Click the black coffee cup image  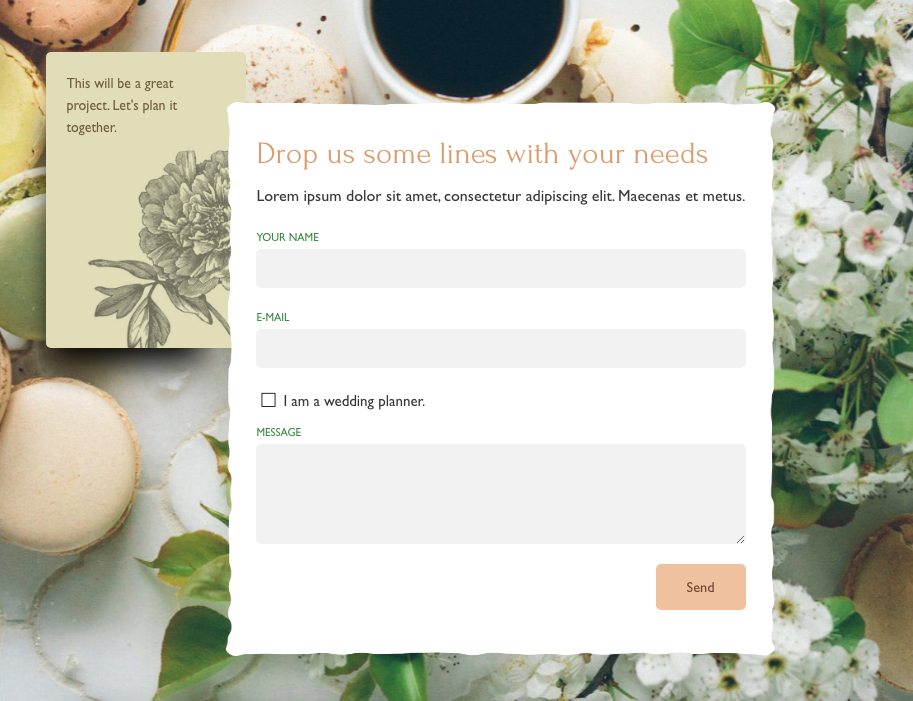coord(467,47)
